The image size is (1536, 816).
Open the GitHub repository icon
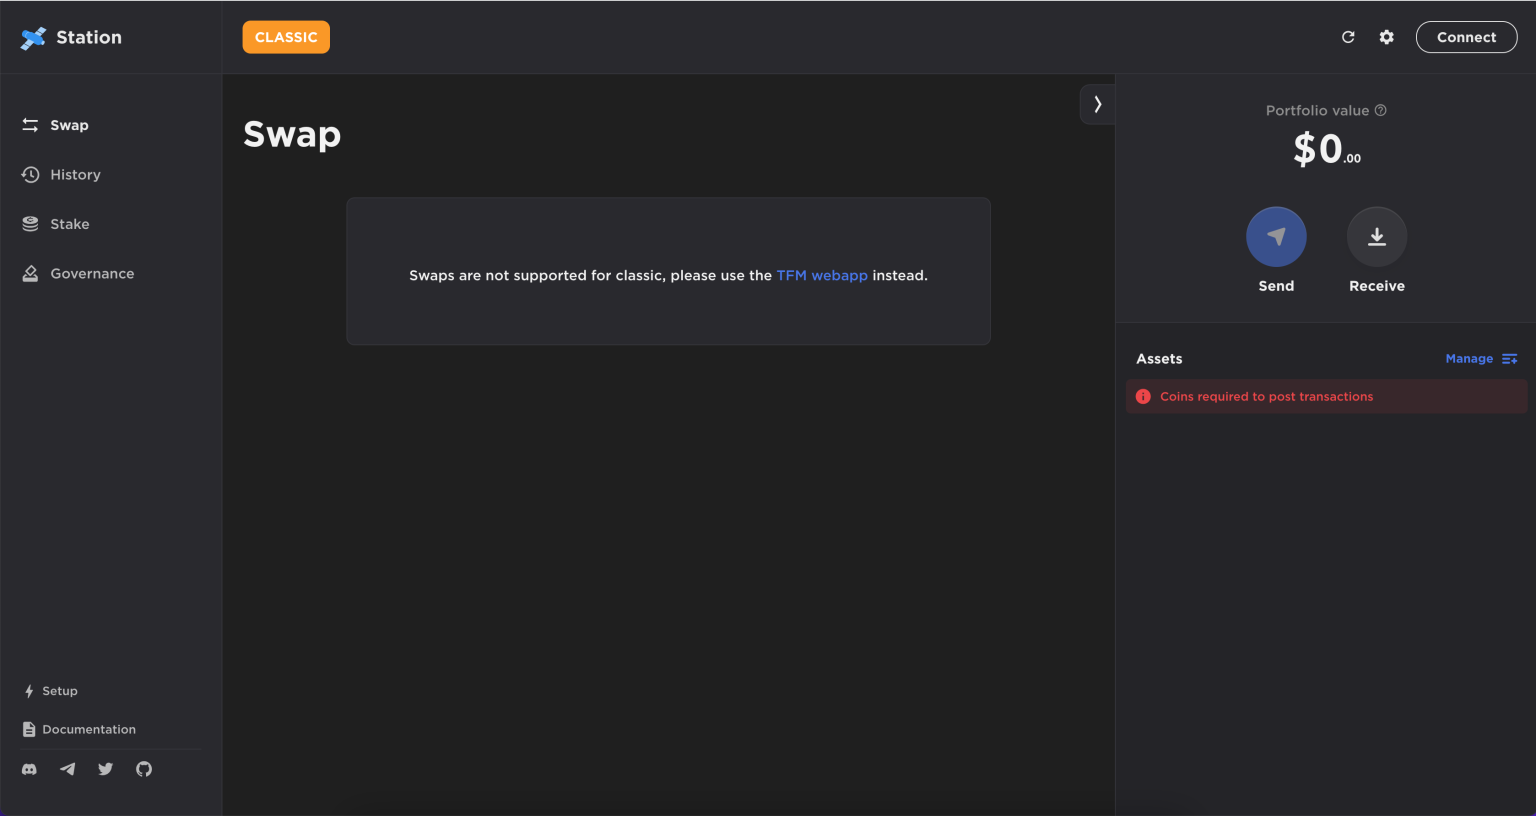click(x=144, y=769)
